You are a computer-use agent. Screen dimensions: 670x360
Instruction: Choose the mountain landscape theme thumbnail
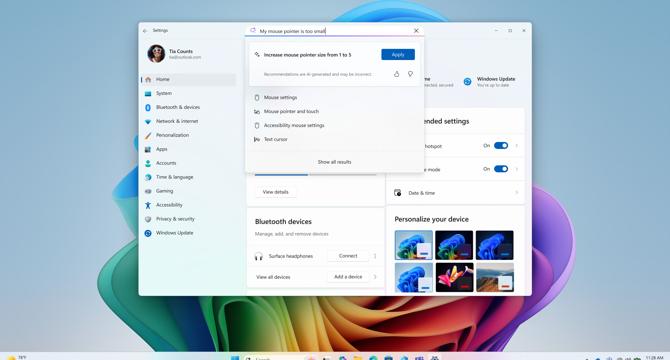[495, 278]
